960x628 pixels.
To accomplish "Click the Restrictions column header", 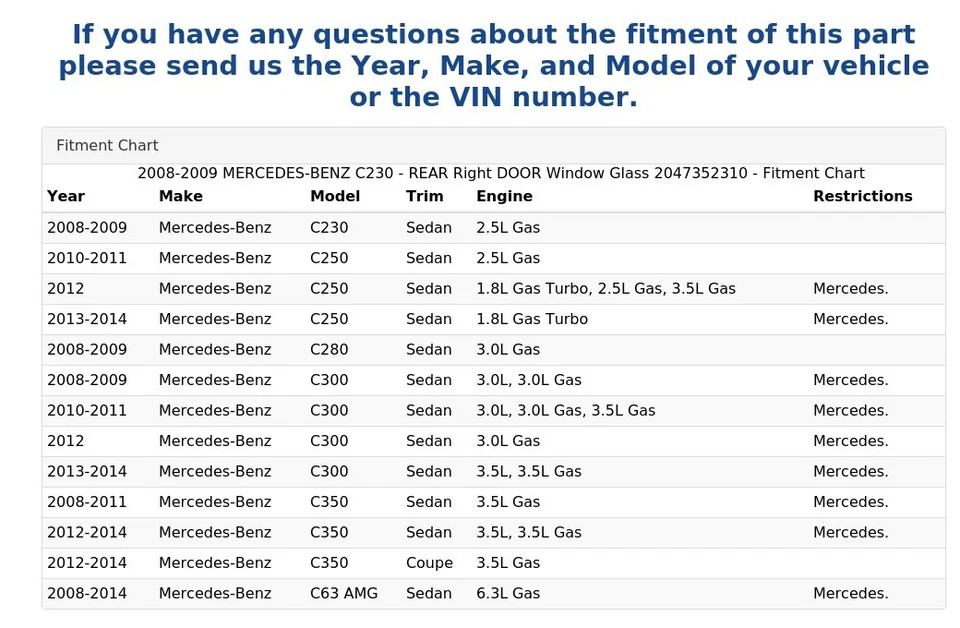I will coord(862,196).
